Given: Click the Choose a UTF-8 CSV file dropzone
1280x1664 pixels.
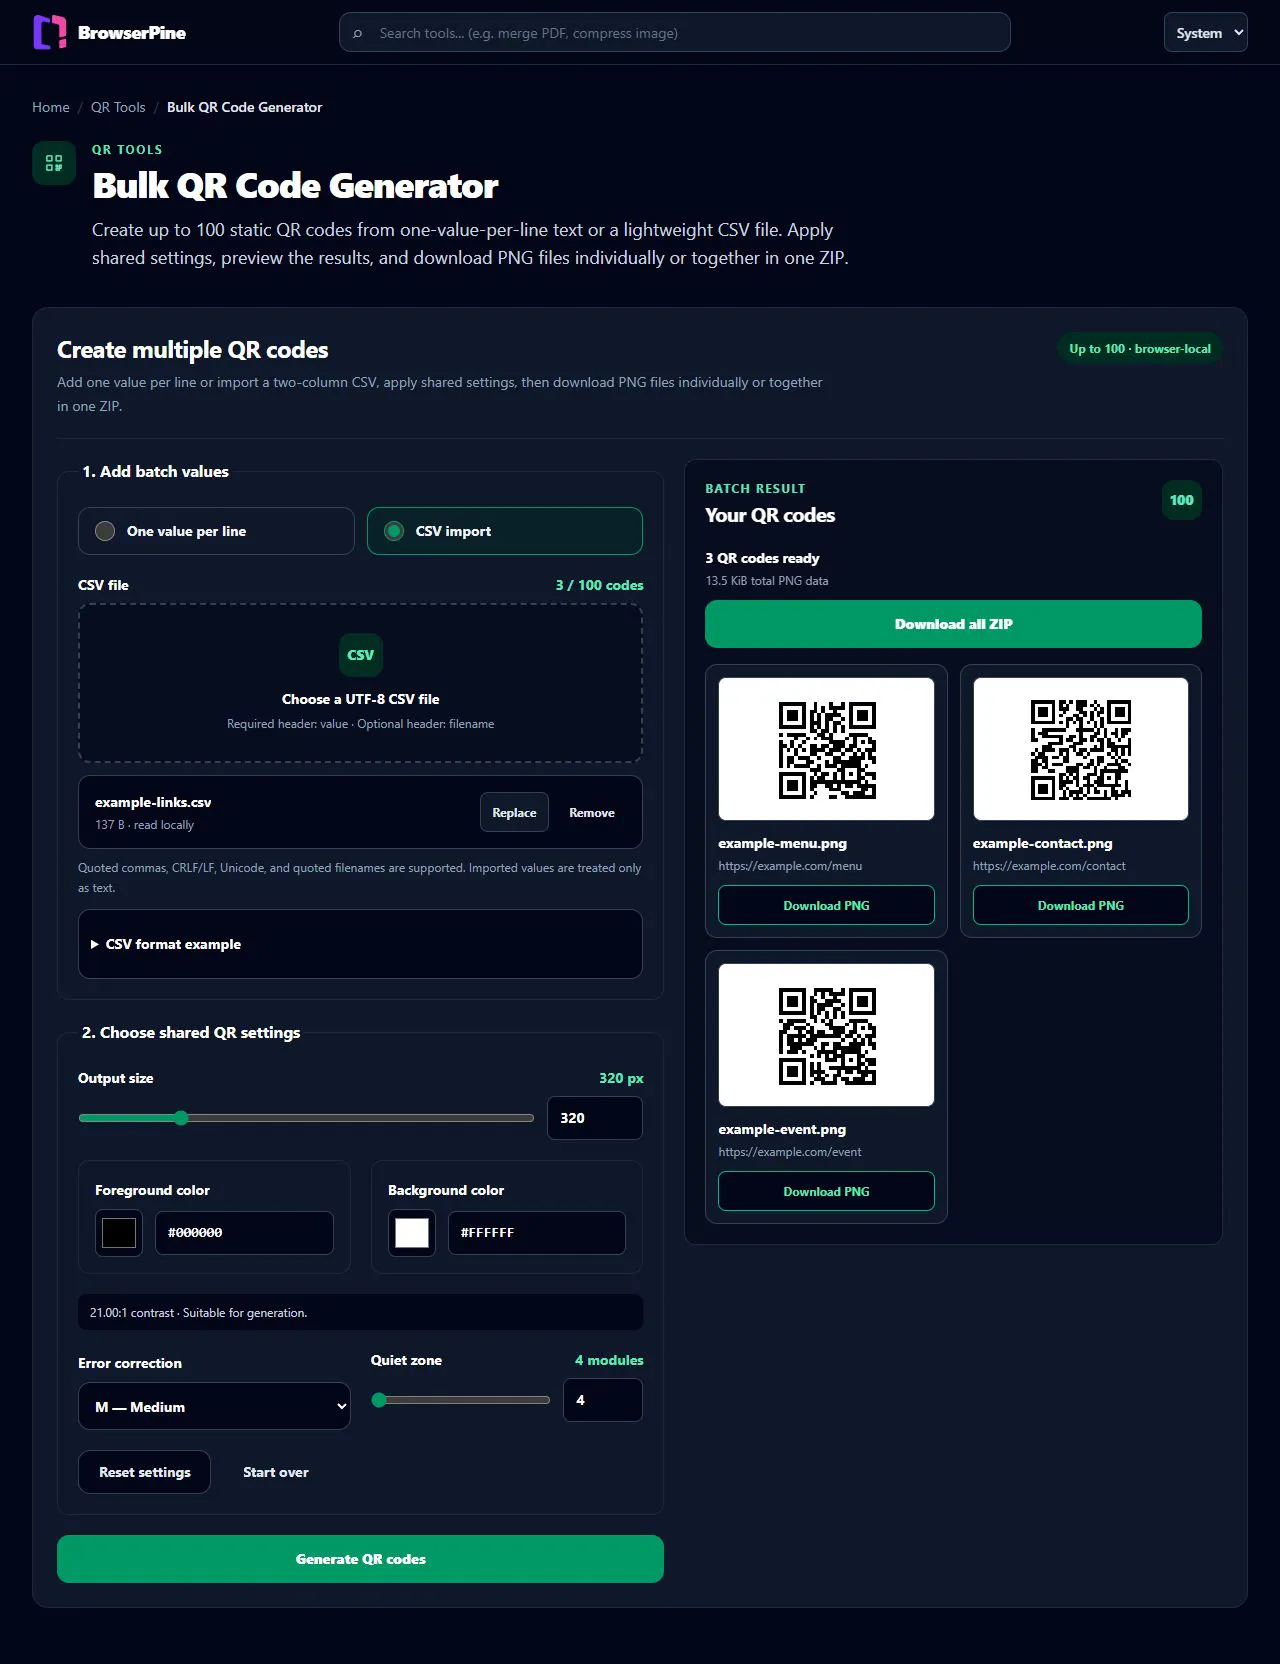Looking at the screenshot, I should click(x=360, y=683).
